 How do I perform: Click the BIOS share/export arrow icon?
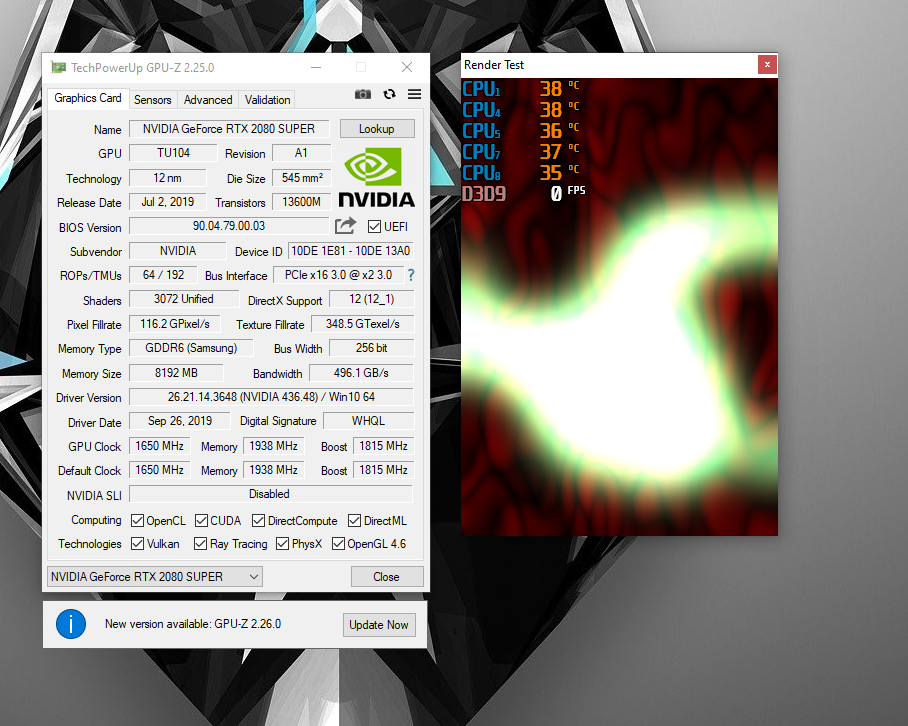[345, 226]
